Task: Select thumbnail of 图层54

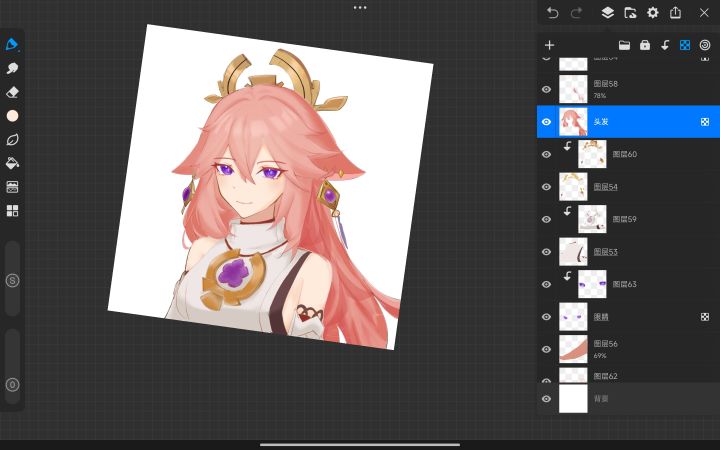Action: point(573,187)
